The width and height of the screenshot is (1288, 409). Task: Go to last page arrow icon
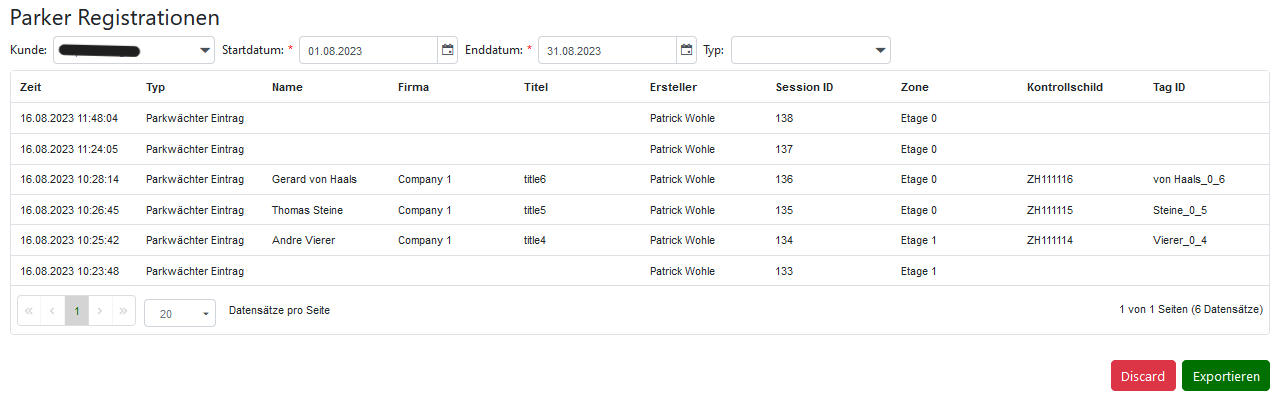pyautogui.click(x=124, y=311)
